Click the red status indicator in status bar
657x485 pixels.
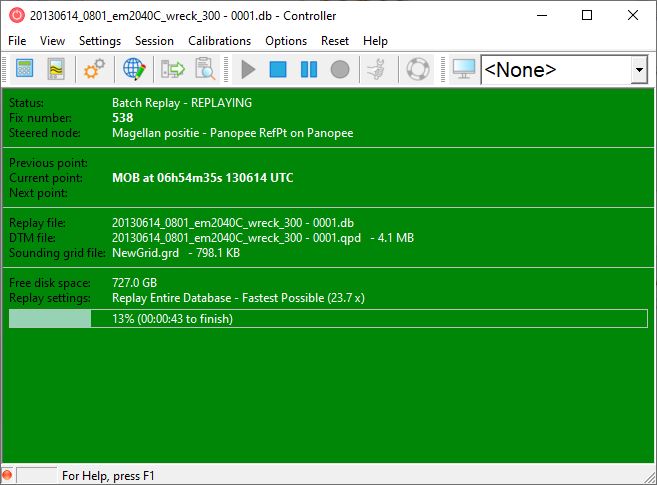(x=7, y=476)
